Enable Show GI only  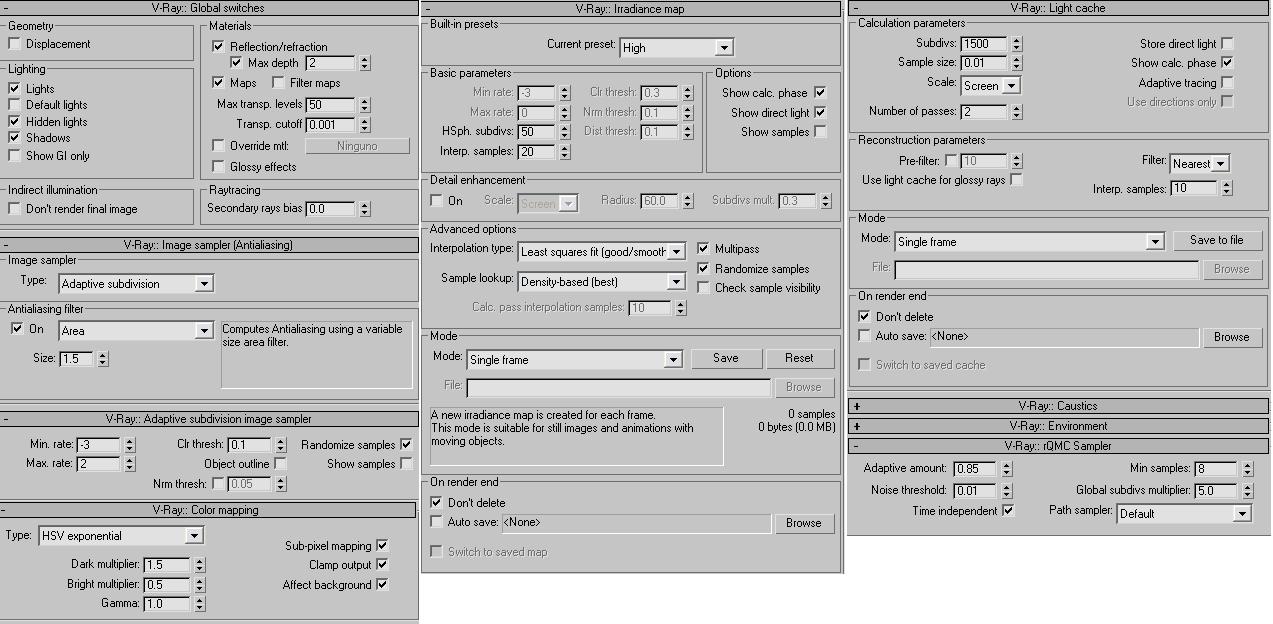pyautogui.click(x=14, y=156)
